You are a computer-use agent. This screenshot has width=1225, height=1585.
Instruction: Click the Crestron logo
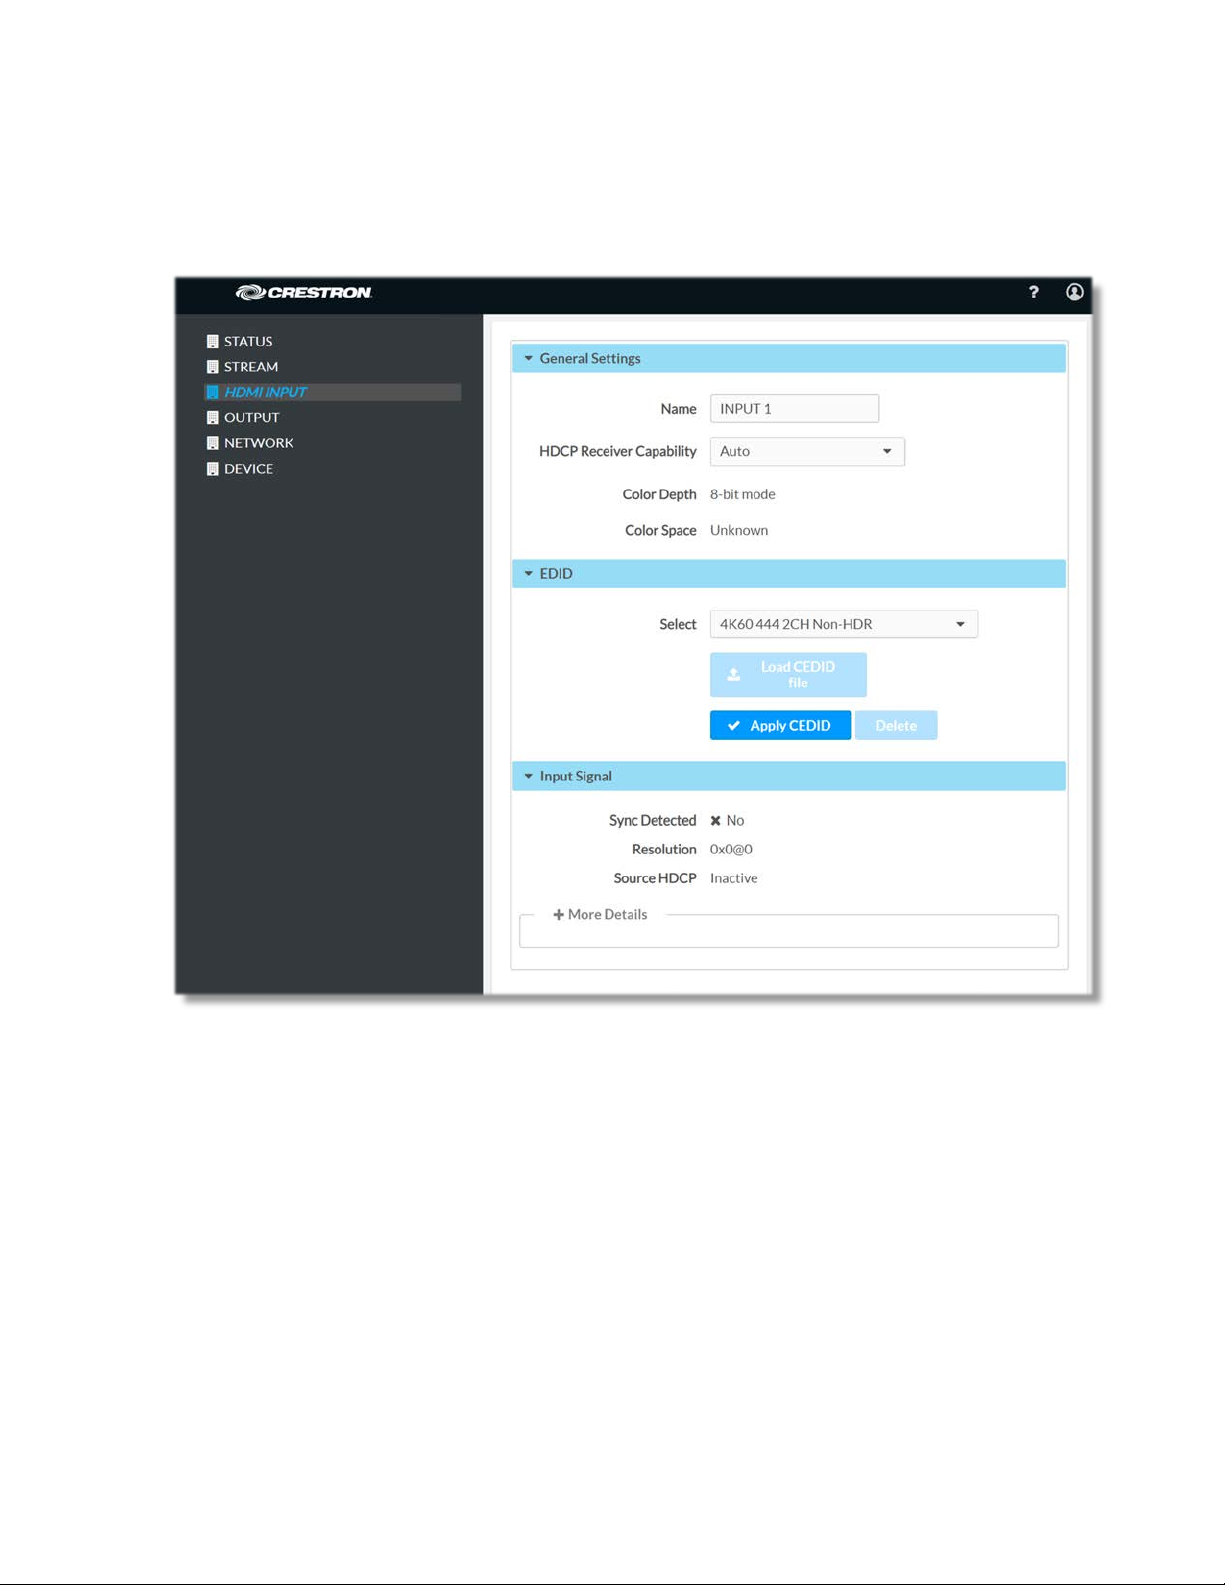[304, 292]
